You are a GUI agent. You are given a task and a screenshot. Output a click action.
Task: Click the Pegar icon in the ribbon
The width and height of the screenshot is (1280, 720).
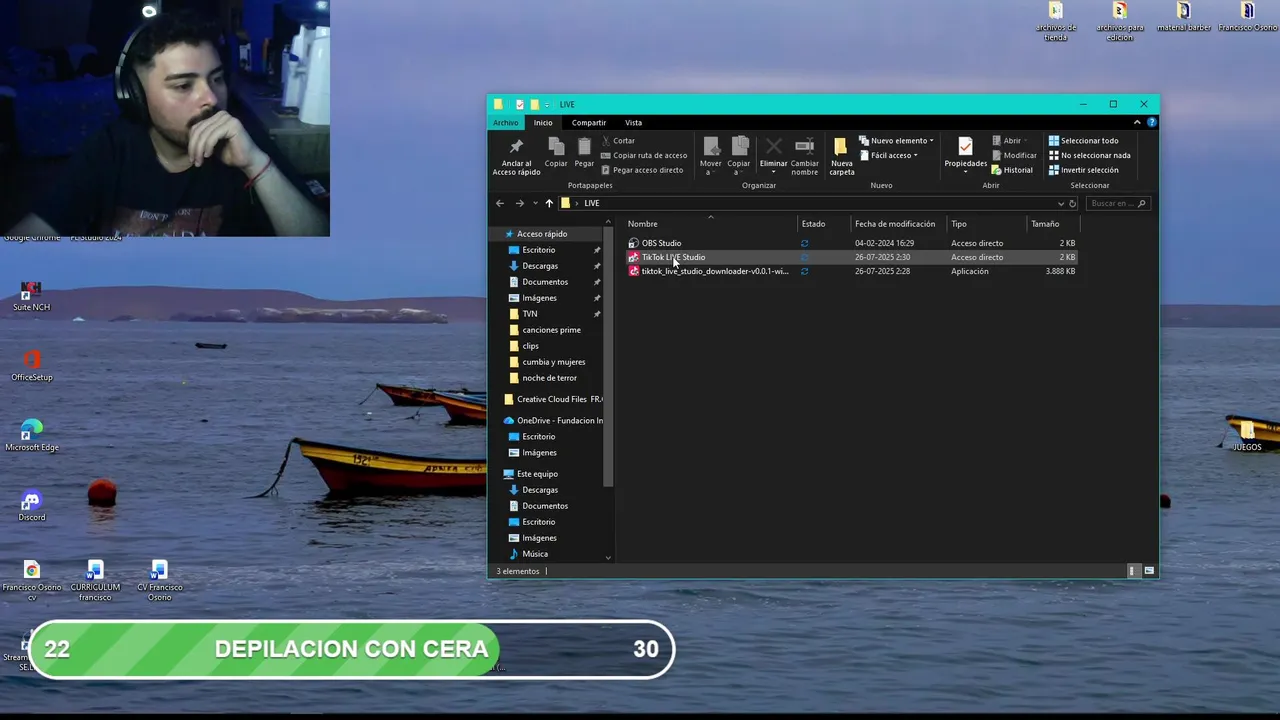[584, 146]
